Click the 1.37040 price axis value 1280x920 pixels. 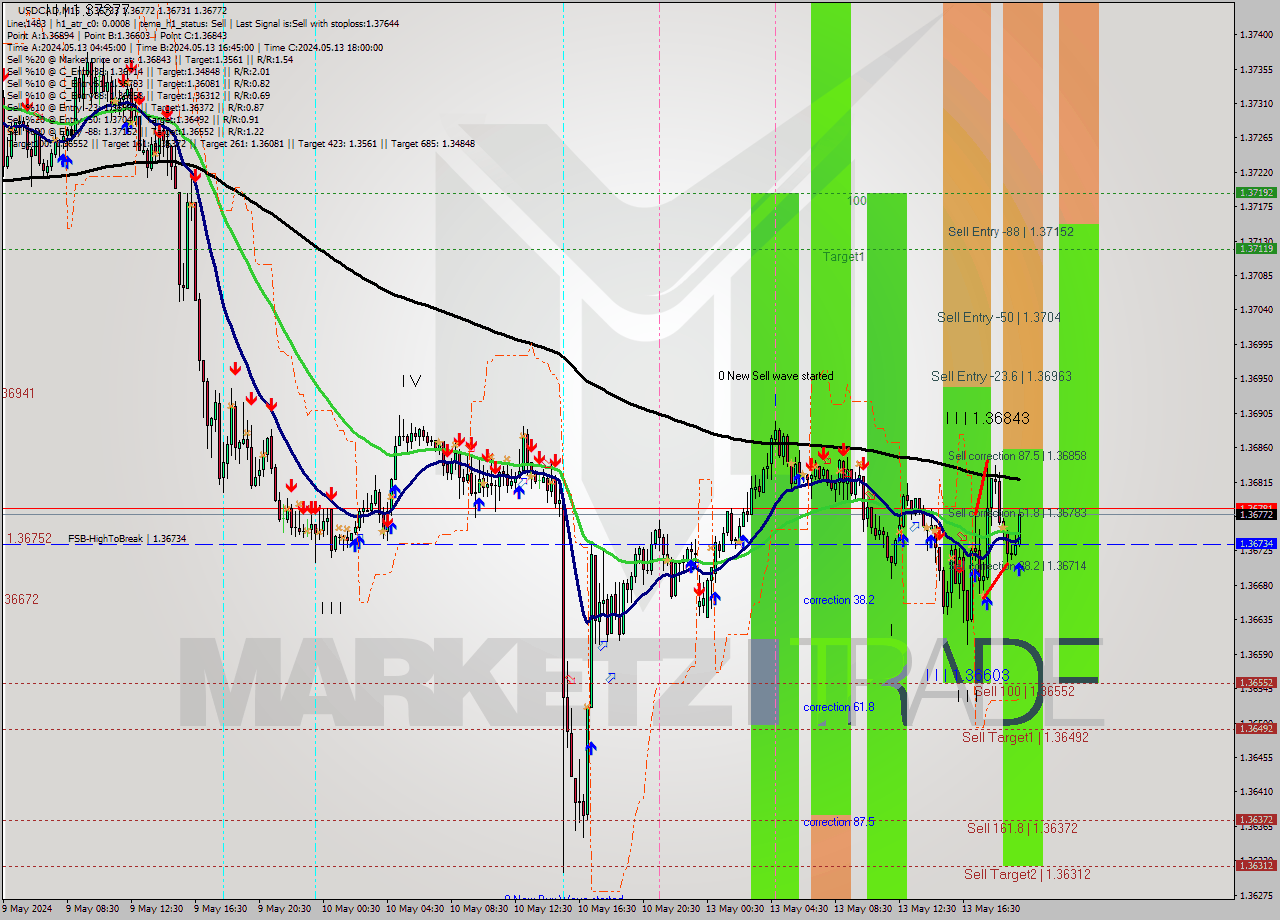coord(1256,310)
